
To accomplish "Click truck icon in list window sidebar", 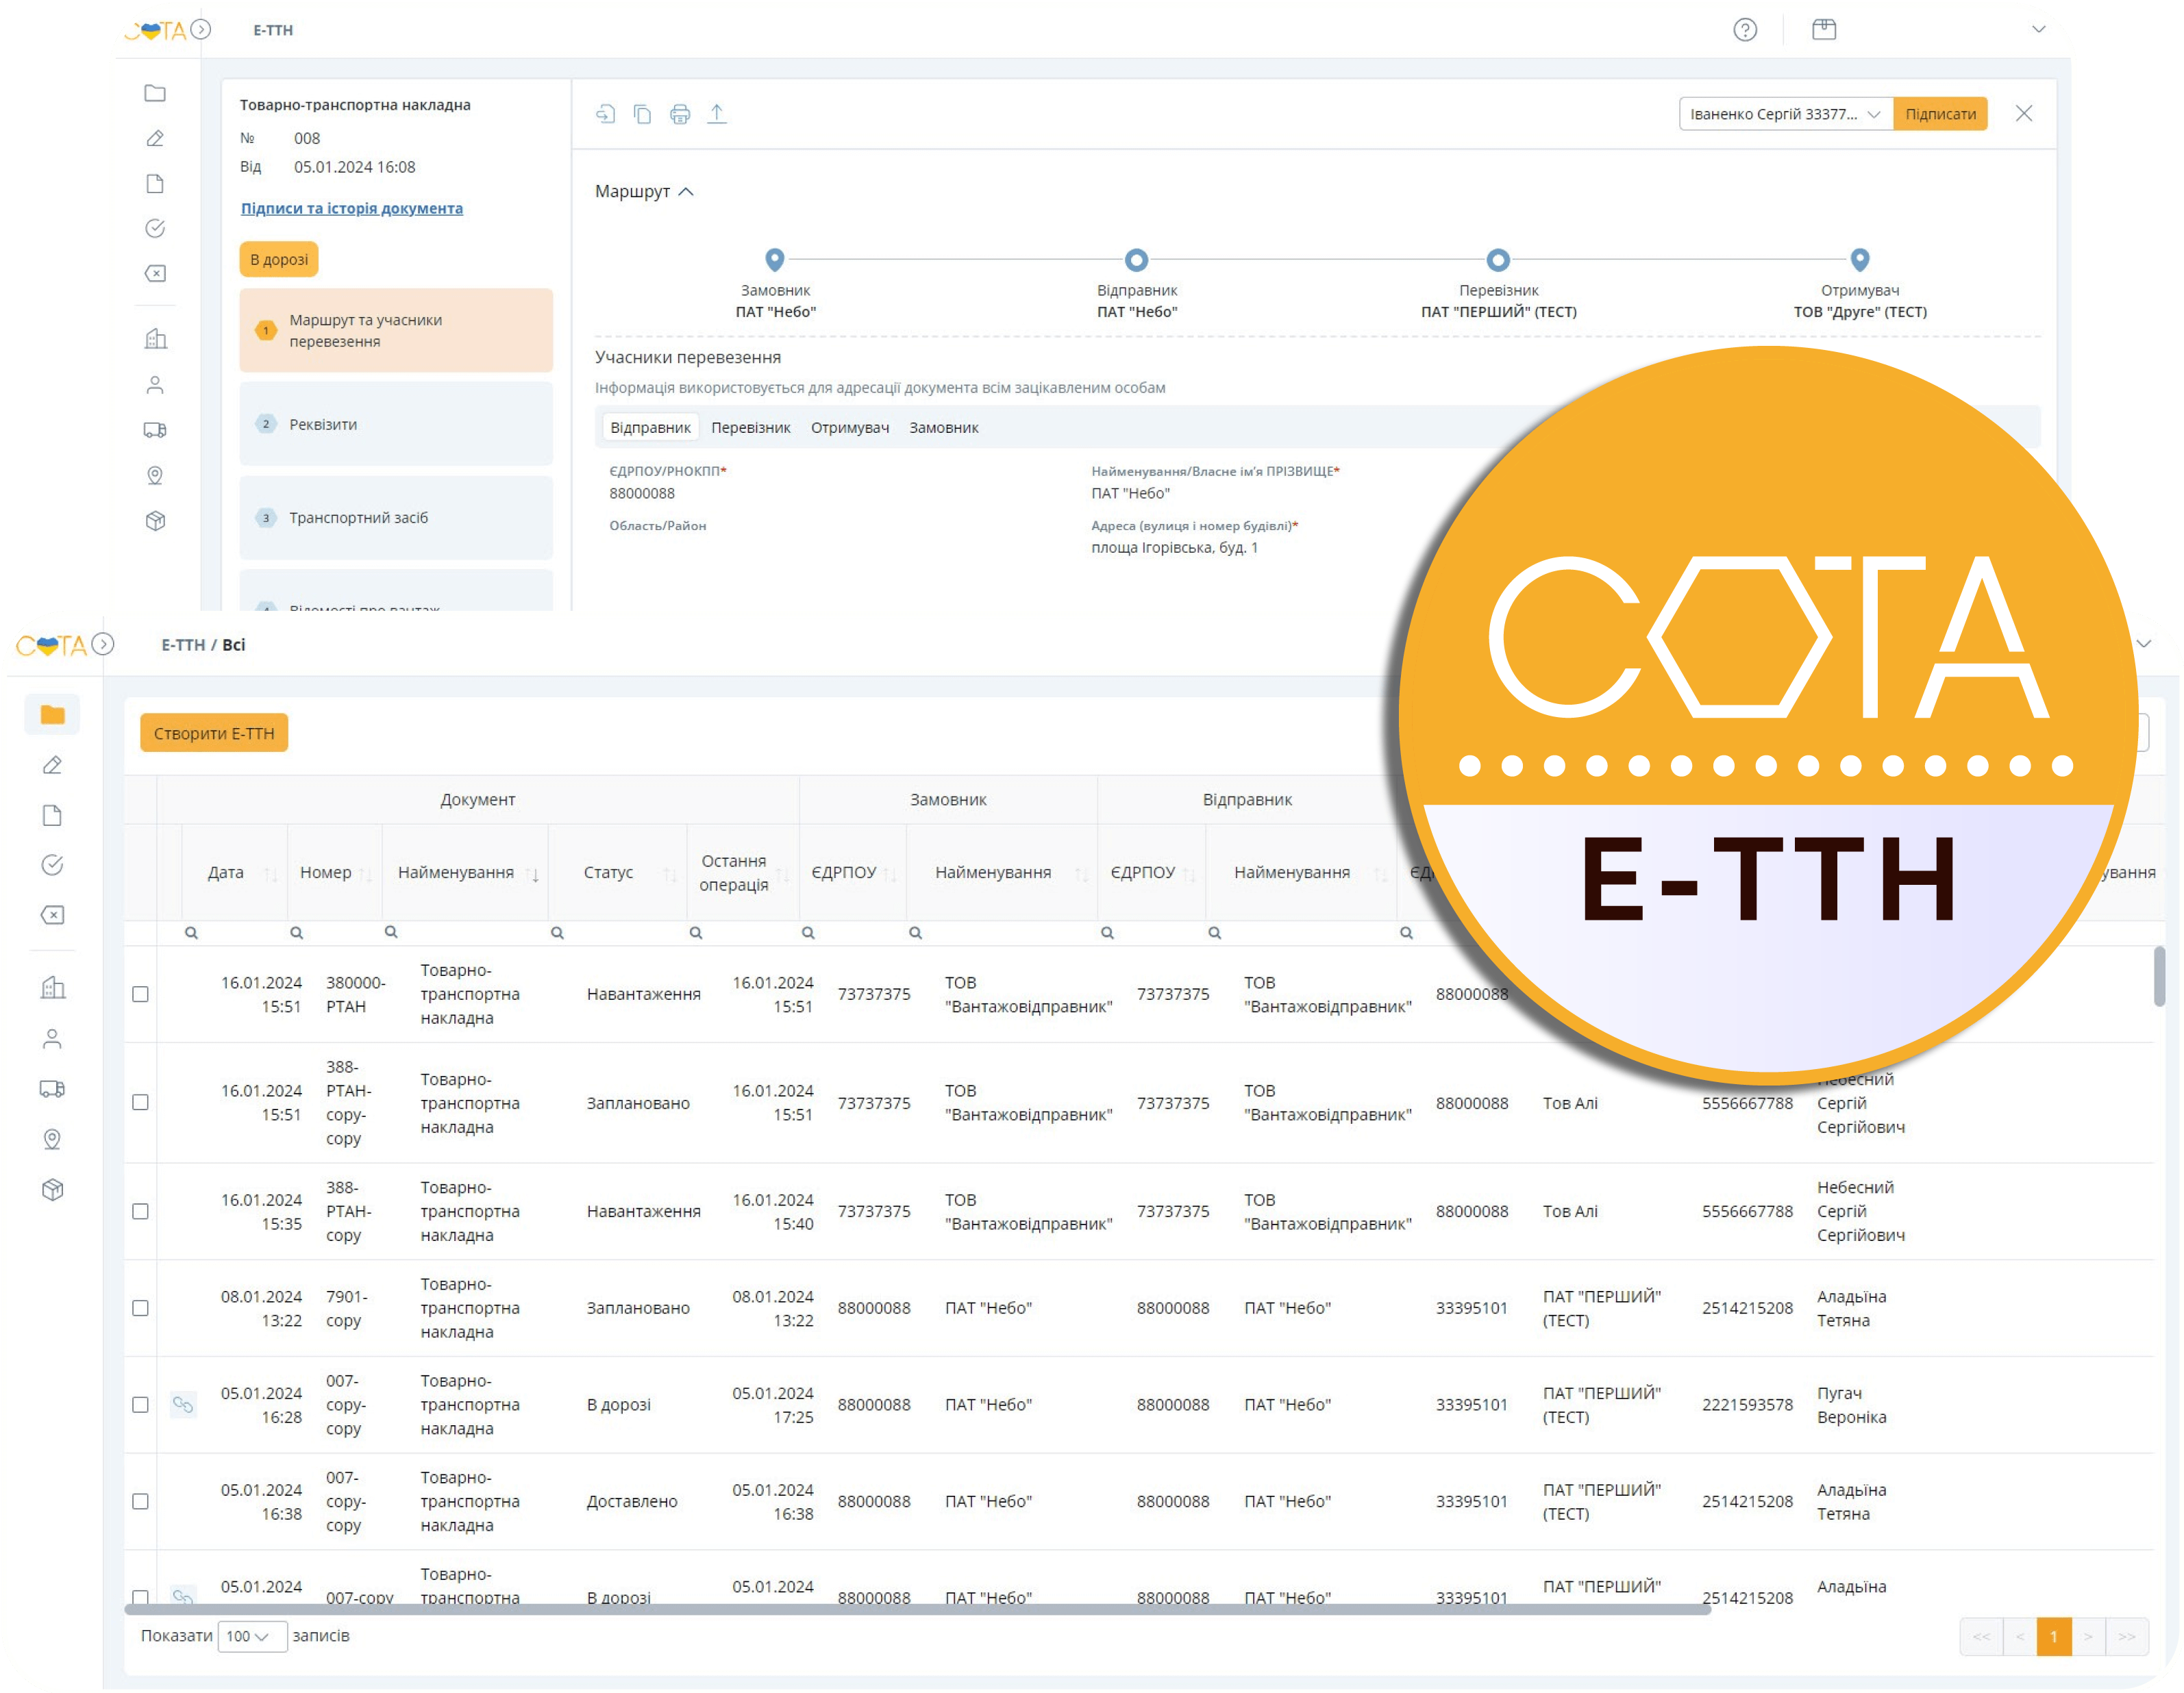I will coord(53,1089).
